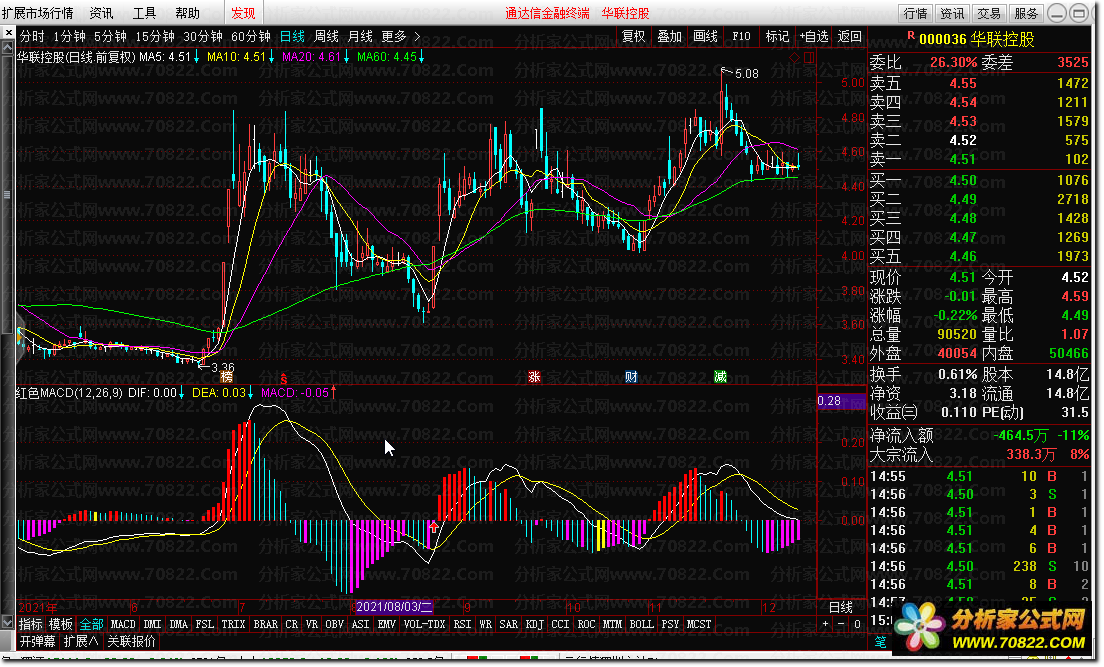Select the MCST indicator
The height and width of the screenshot is (667, 1104).
[698, 624]
